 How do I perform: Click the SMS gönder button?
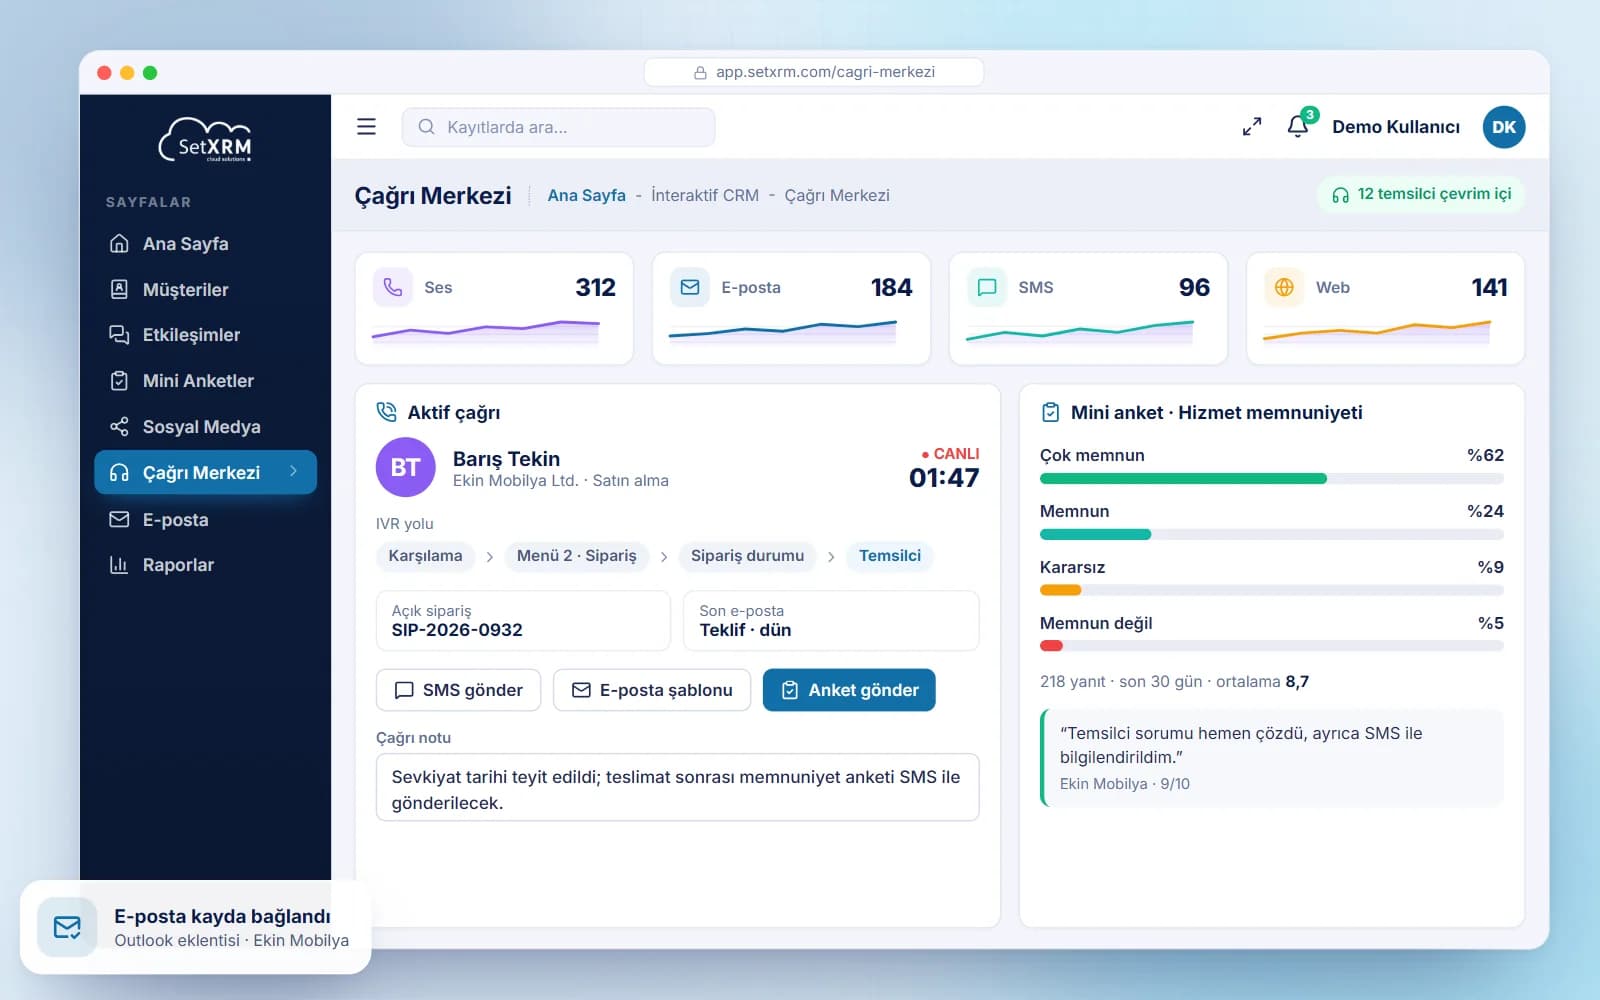click(x=458, y=690)
